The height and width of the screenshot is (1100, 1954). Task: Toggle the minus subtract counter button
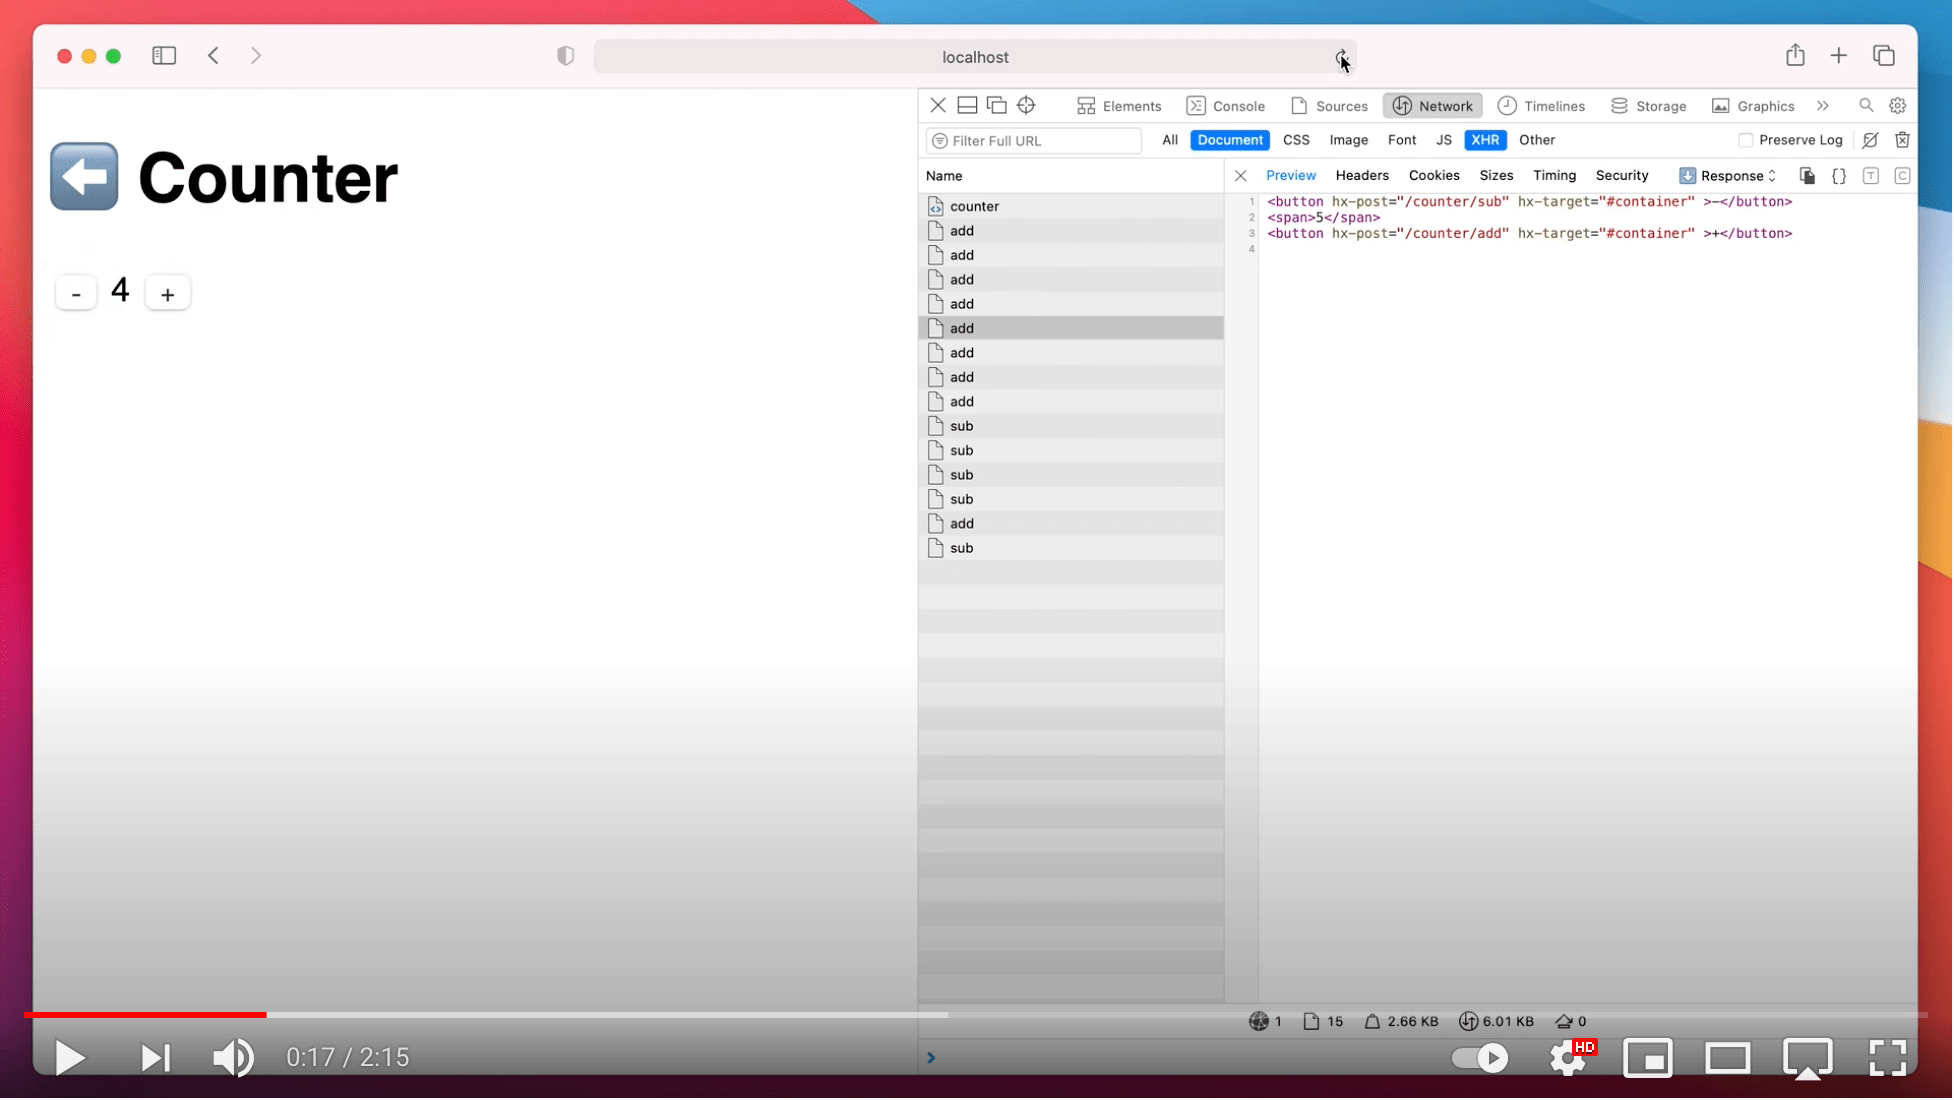75,292
